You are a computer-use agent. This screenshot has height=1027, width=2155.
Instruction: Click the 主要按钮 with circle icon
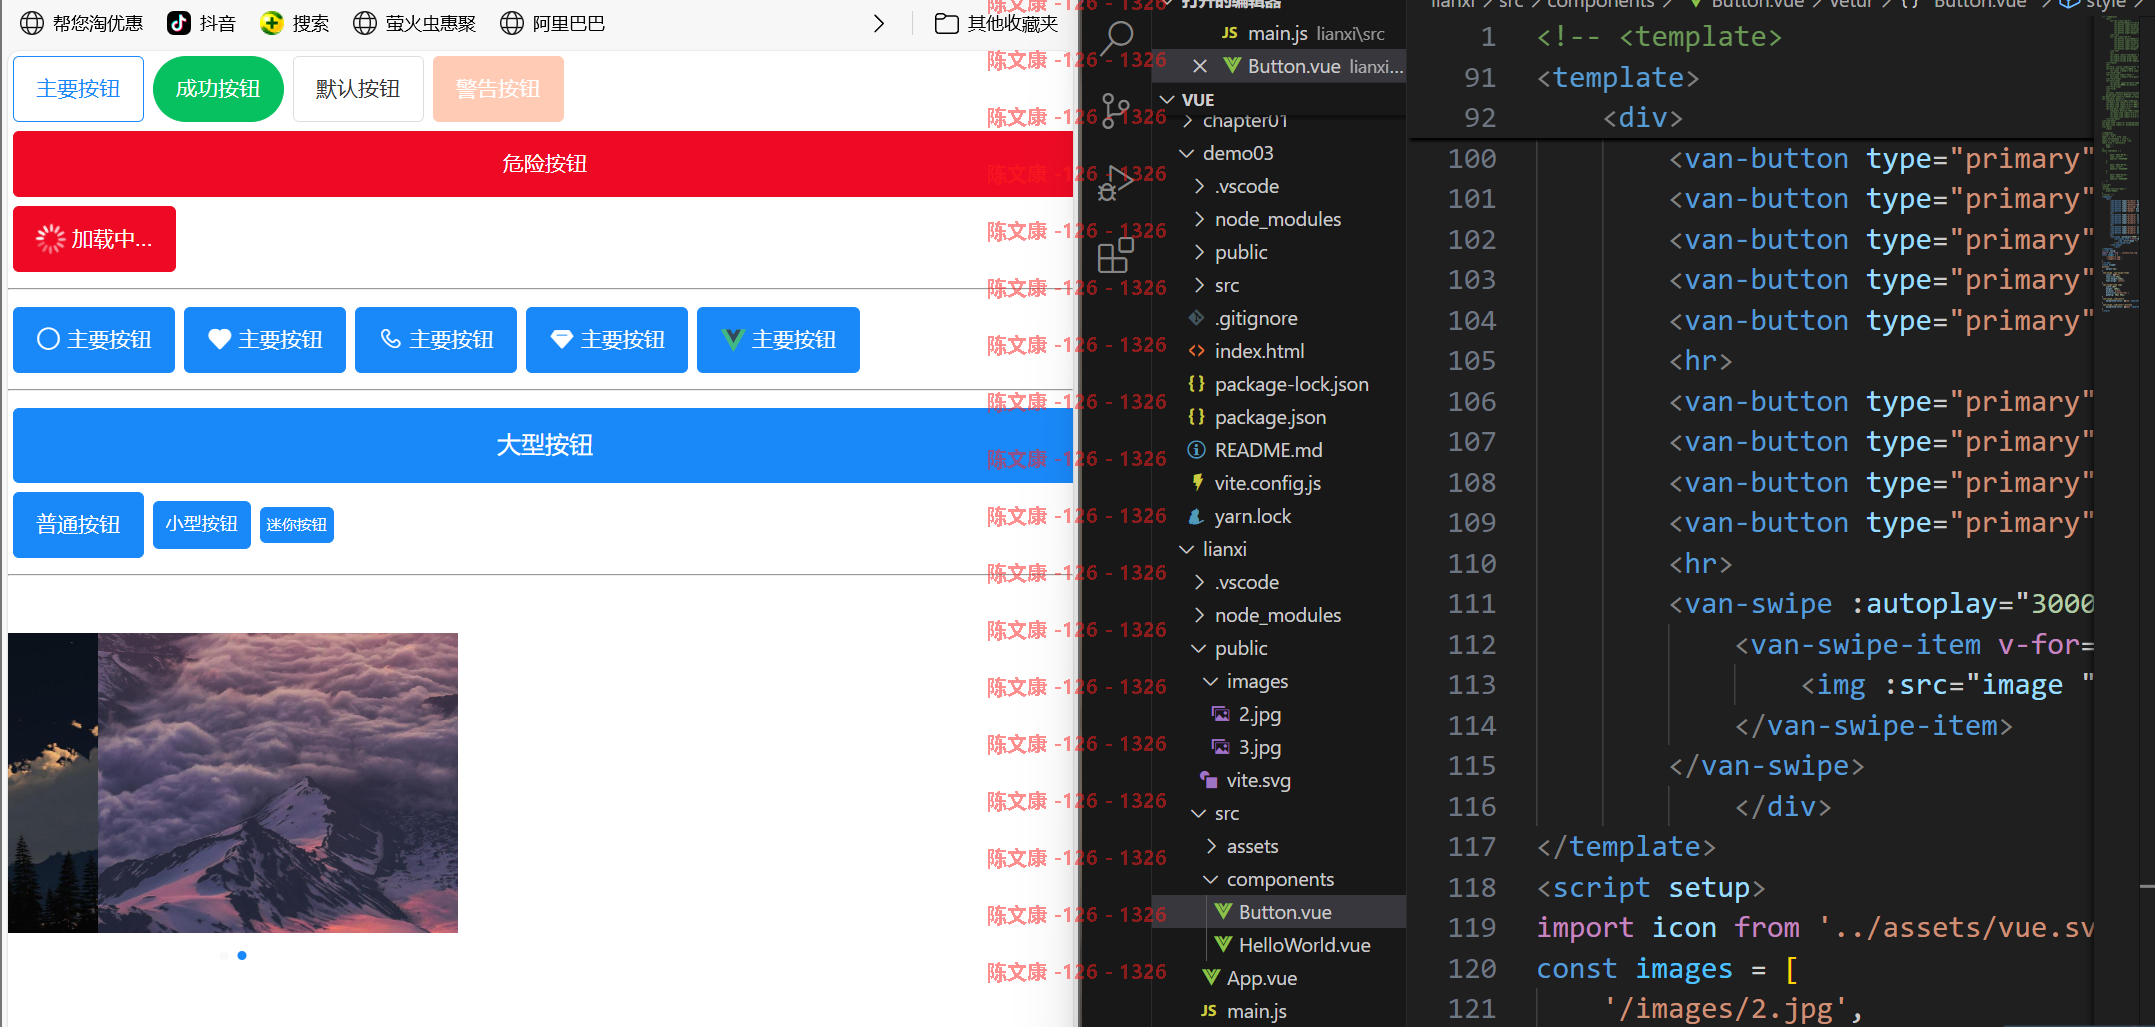click(x=94, y=340)
